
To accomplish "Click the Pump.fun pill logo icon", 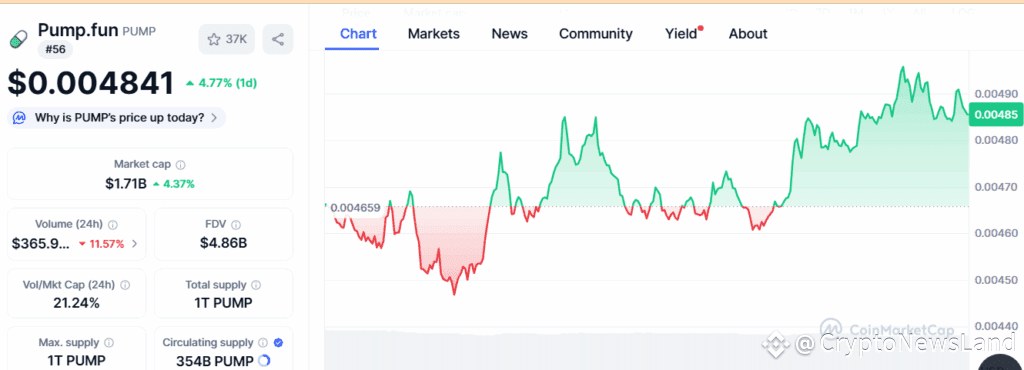I will click(x=19, y=39).
